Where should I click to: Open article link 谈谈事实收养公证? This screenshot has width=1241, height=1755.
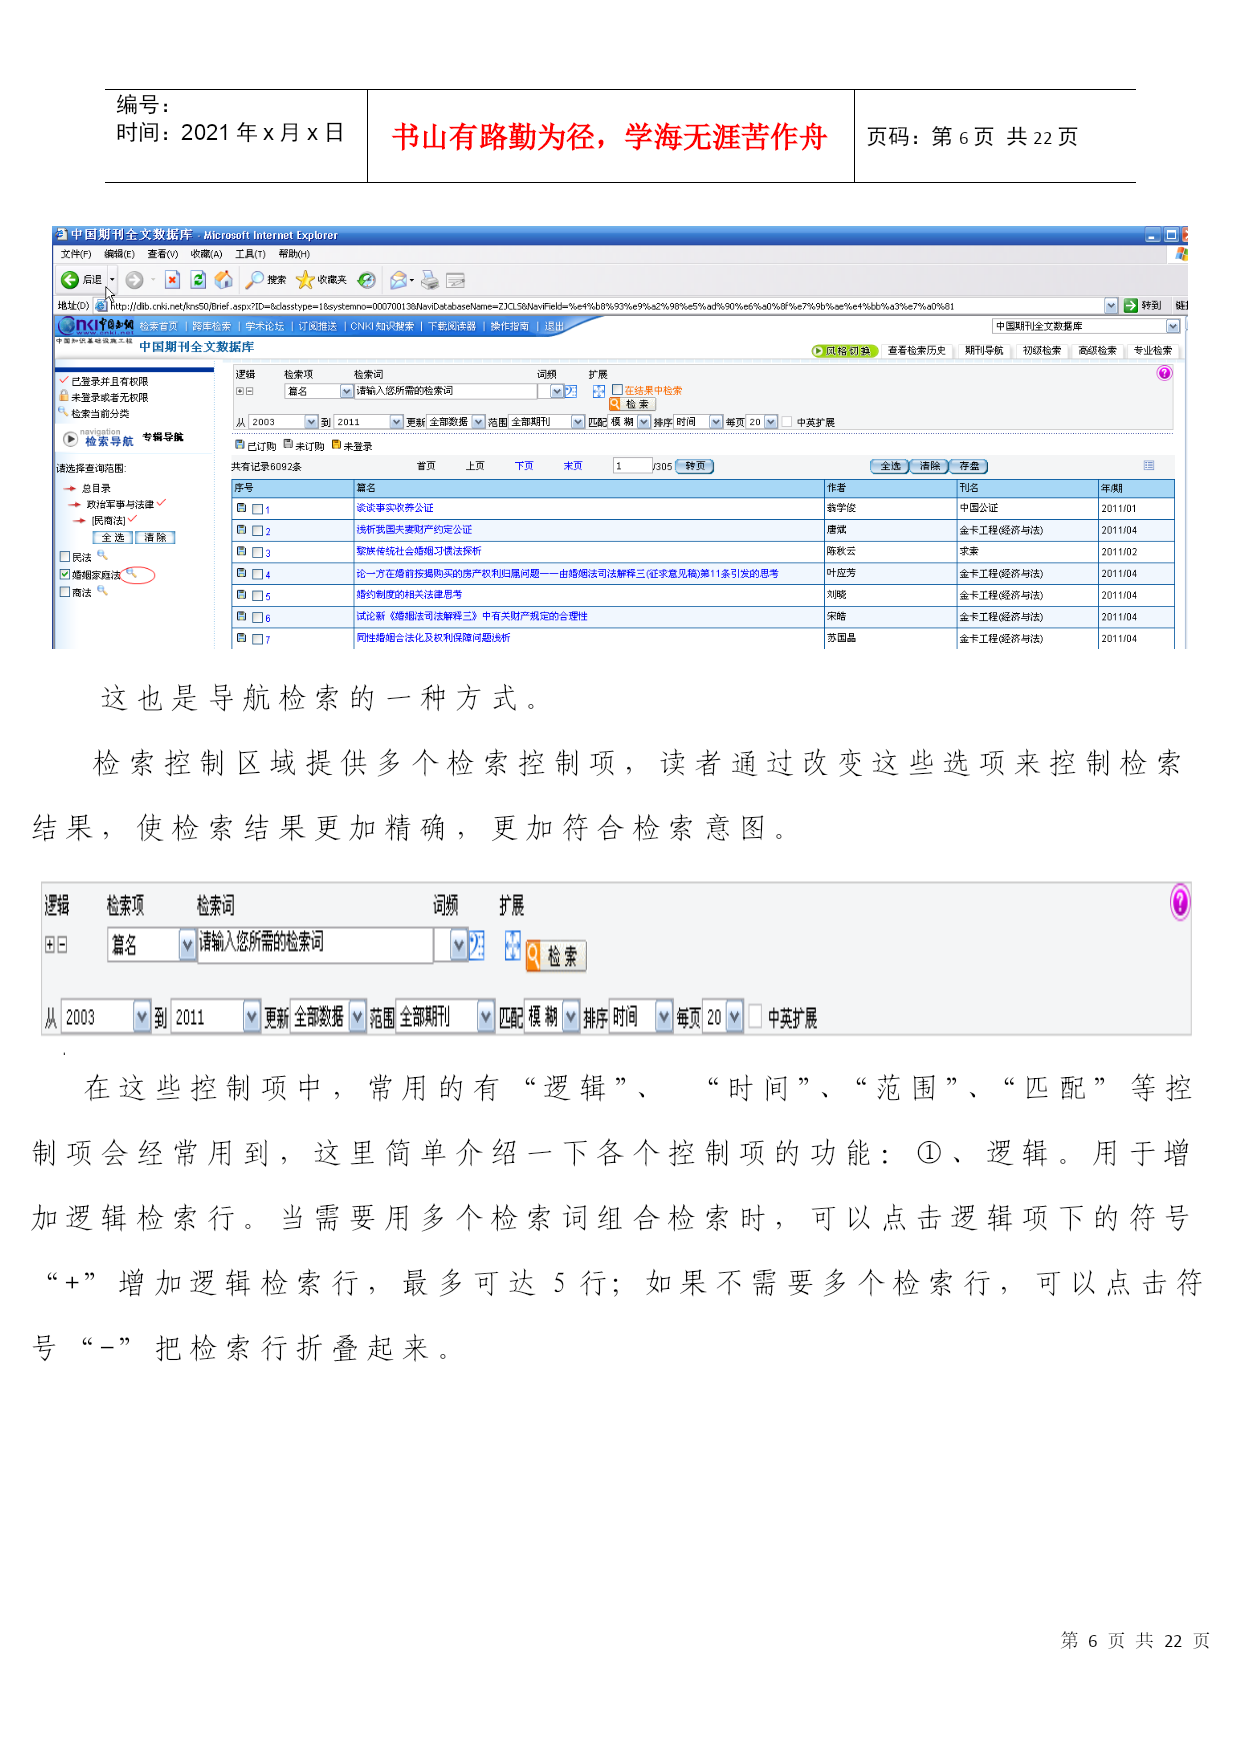pyautogui.click(x=395, y=508)
